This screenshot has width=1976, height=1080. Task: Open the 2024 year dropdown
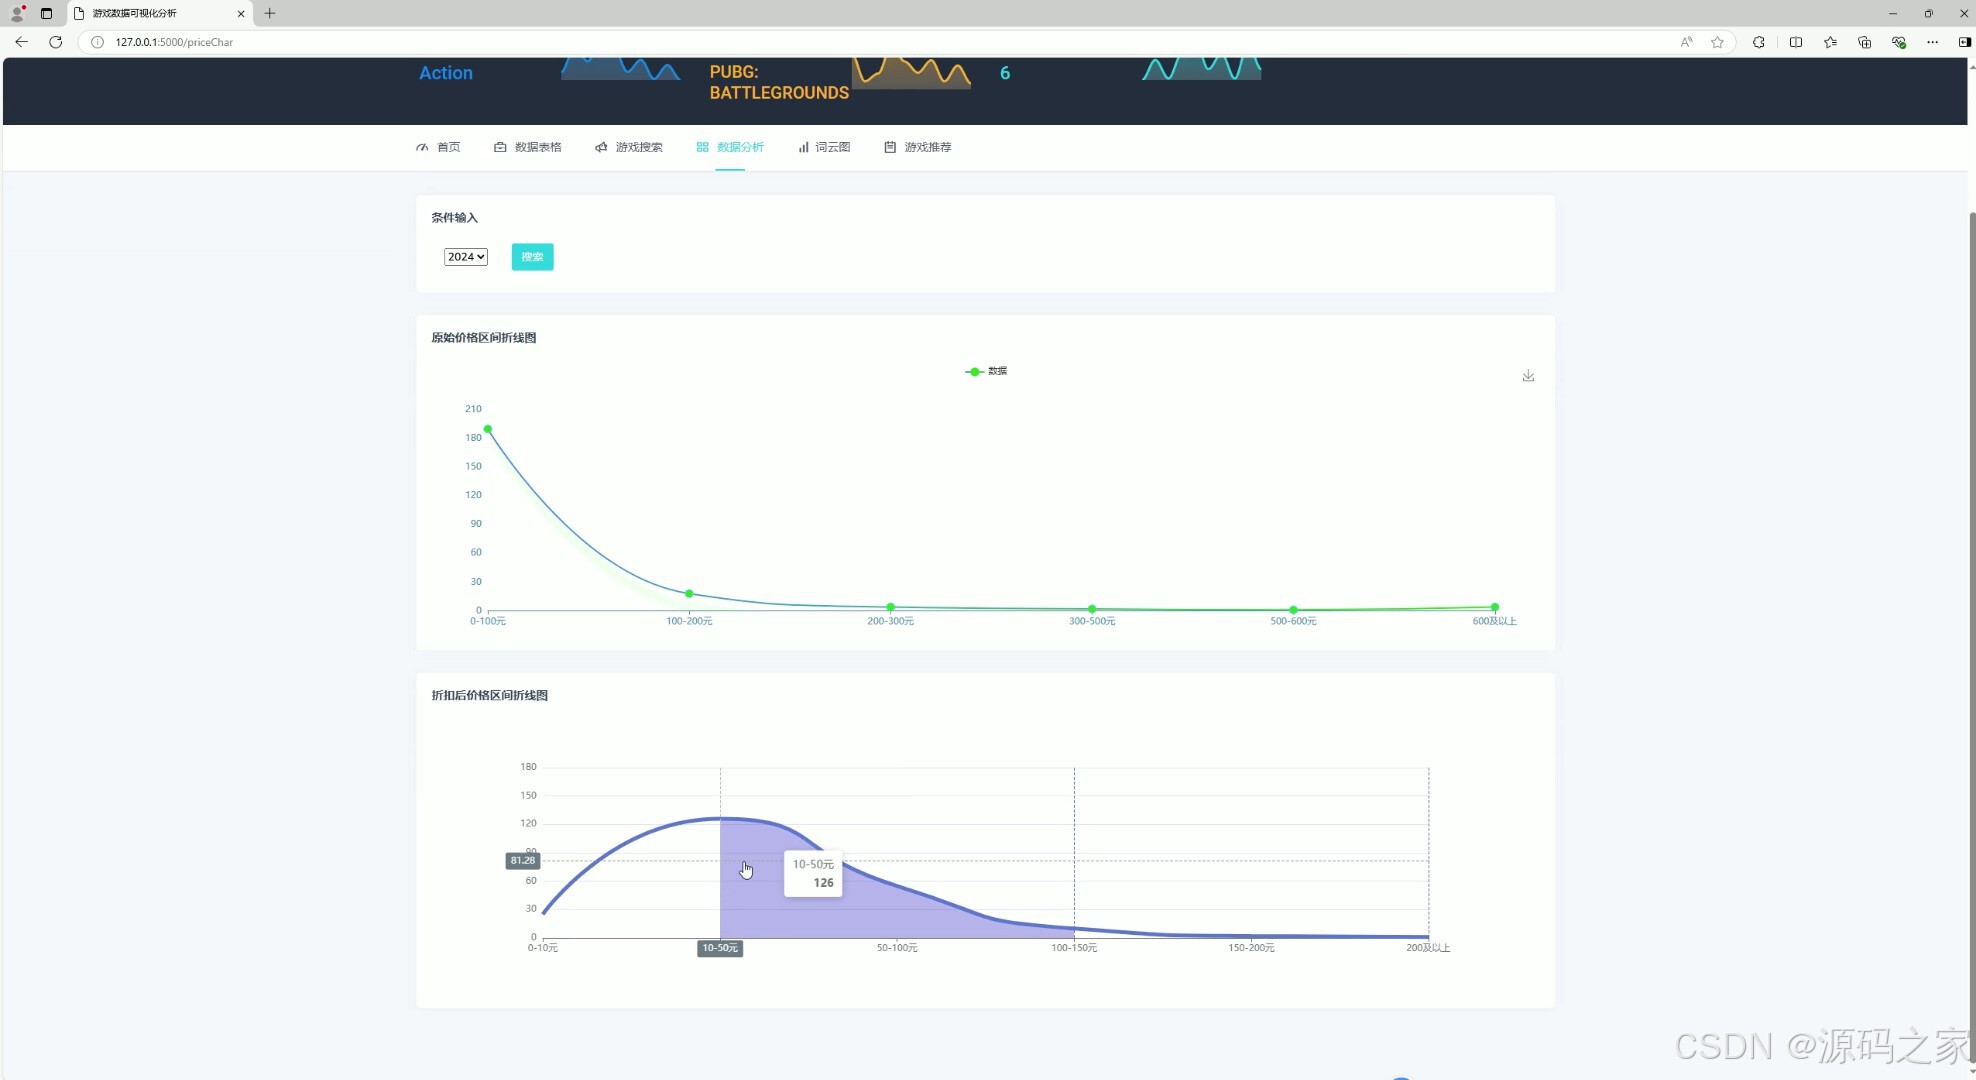coord(465,257)
